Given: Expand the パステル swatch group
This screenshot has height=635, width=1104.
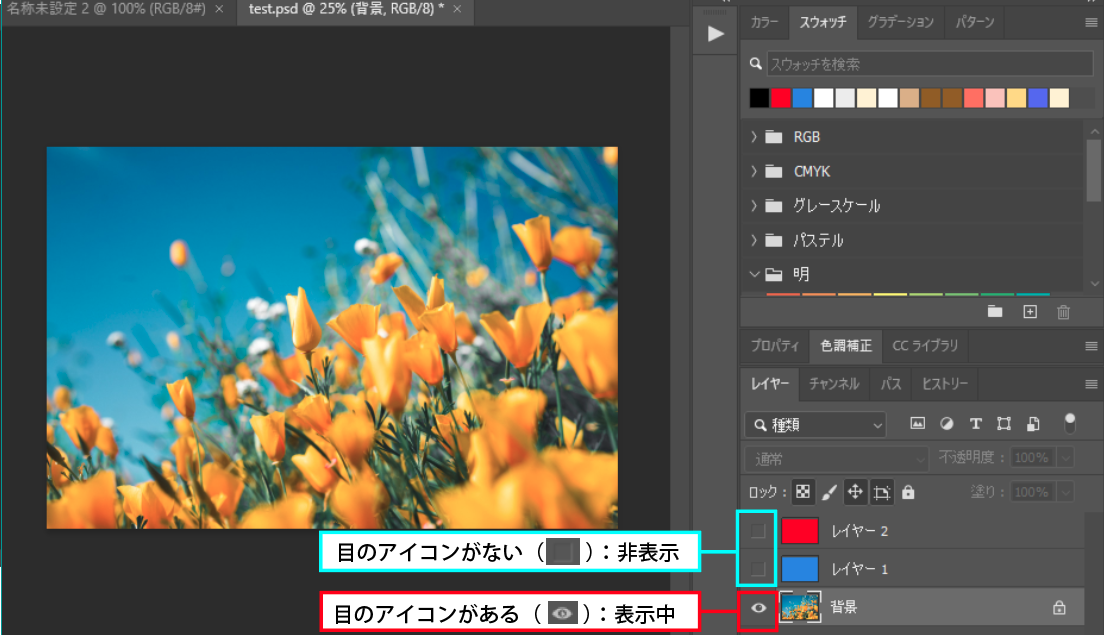Looking at the screenshot, I should coord(754,240).
